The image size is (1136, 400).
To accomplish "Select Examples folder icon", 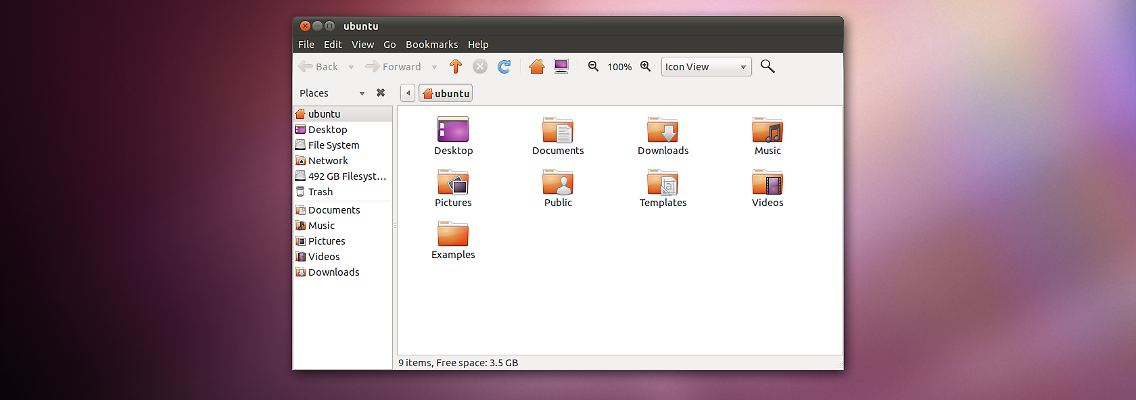I will tap(453, 234).
